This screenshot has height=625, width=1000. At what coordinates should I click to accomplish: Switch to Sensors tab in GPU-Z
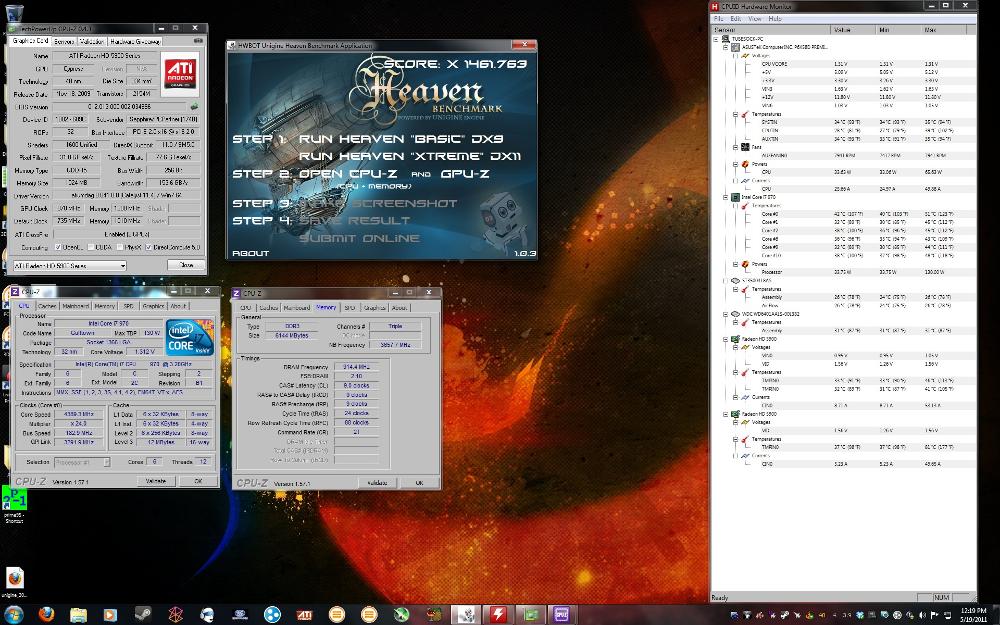[64, 41]
